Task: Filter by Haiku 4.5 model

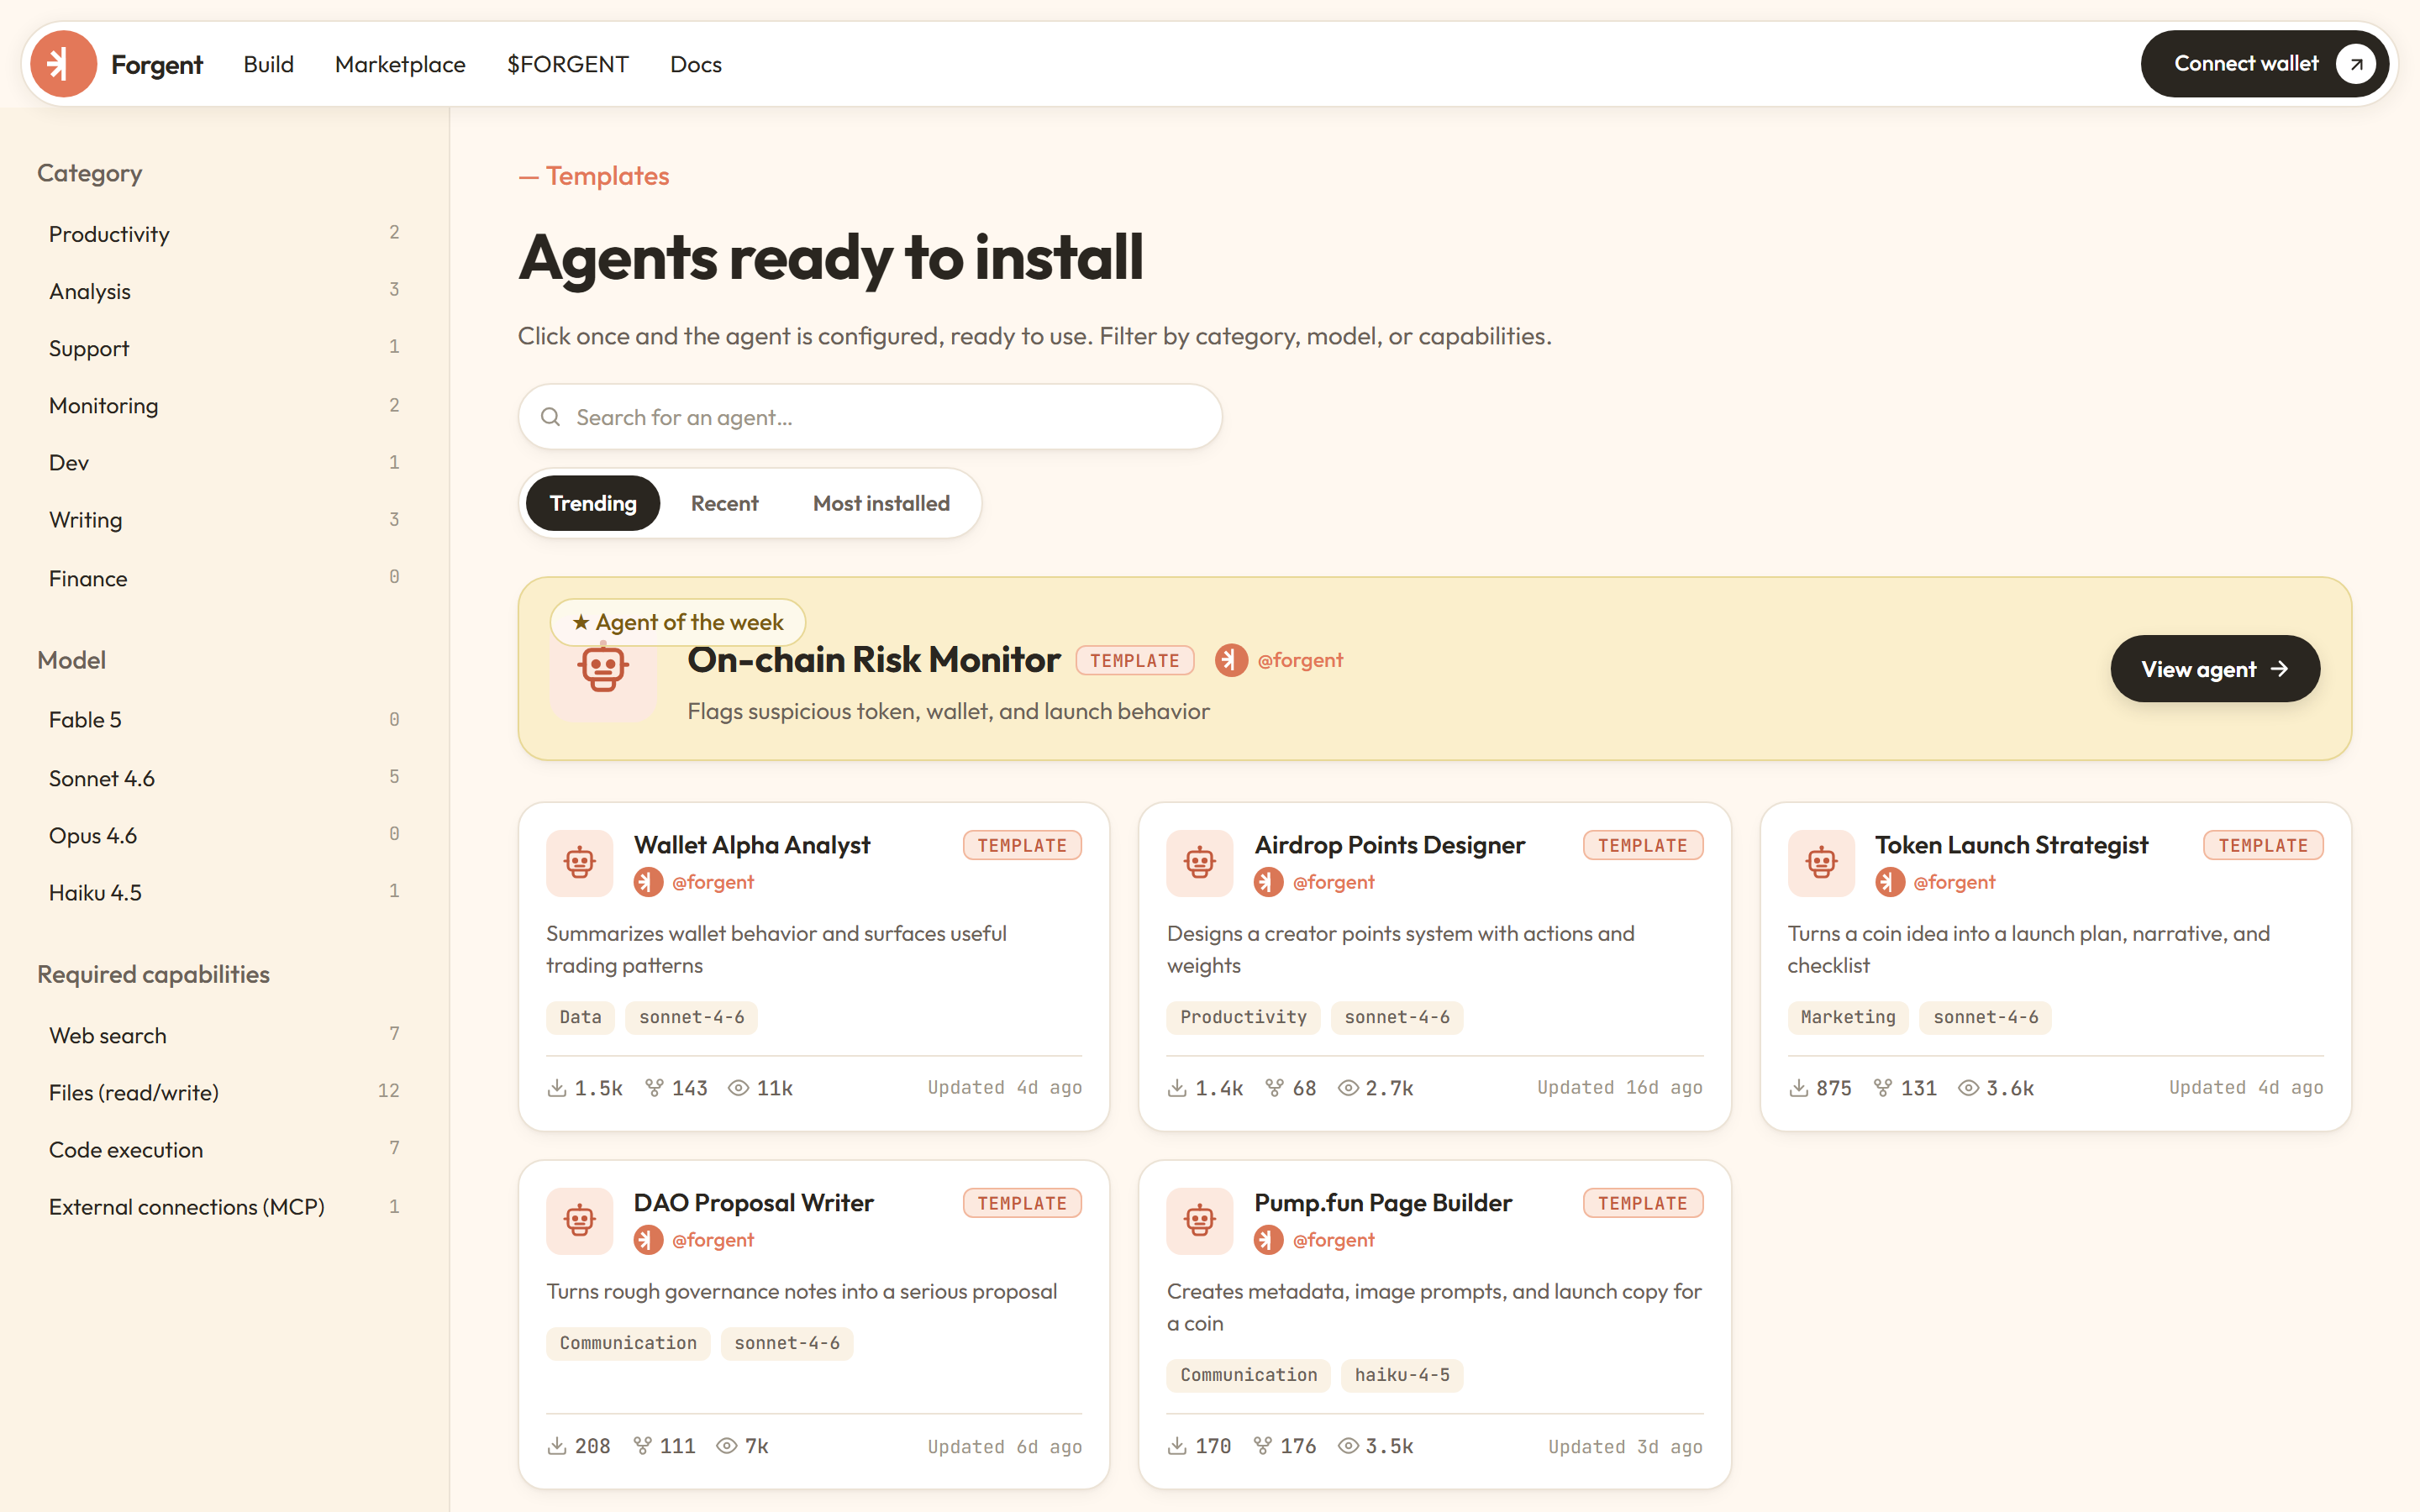Action: [x=224, y=892]
